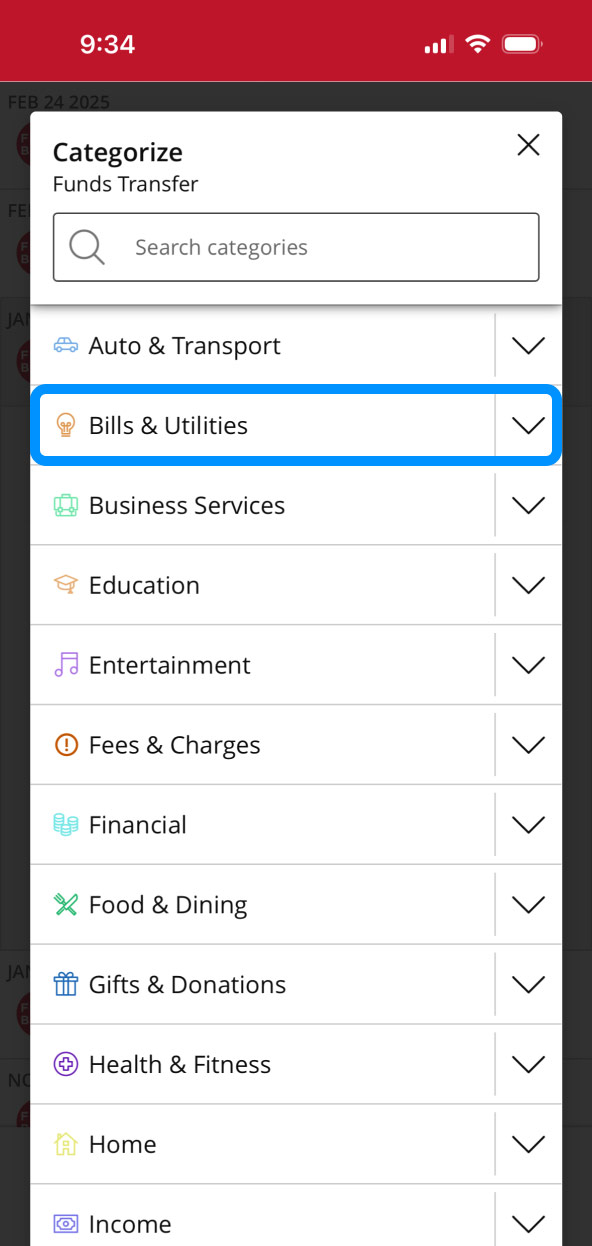This screenshot has height=1246, width=592.
Task: Expand the Auto & Transport subcategories
Action: [528, 345]
